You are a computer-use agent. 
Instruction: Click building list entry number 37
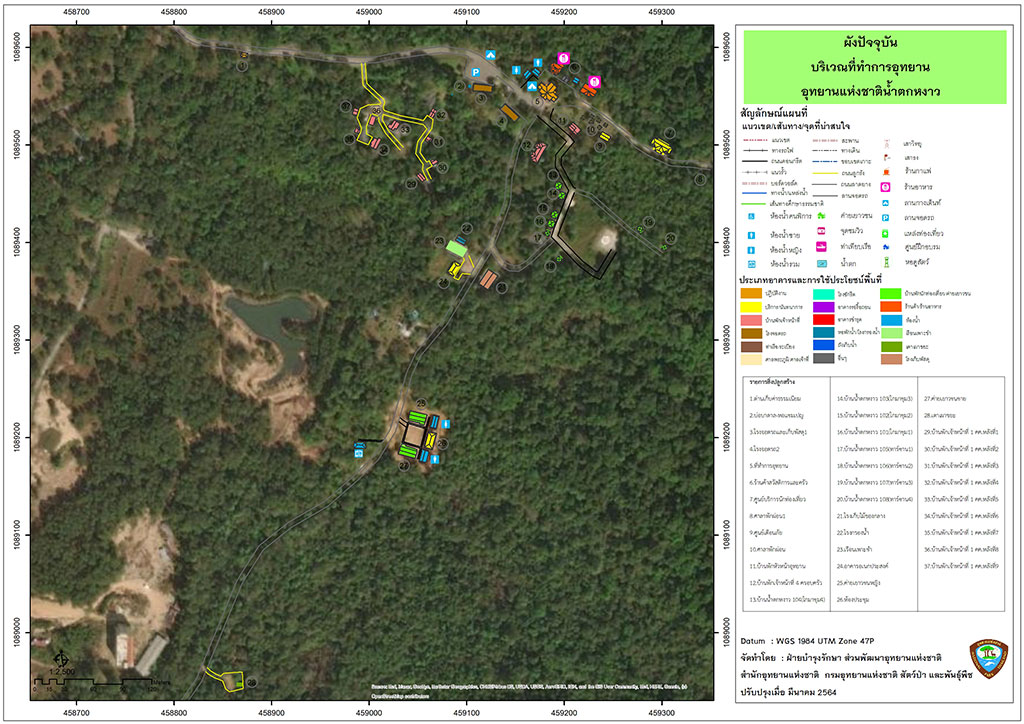click(961, 566)
